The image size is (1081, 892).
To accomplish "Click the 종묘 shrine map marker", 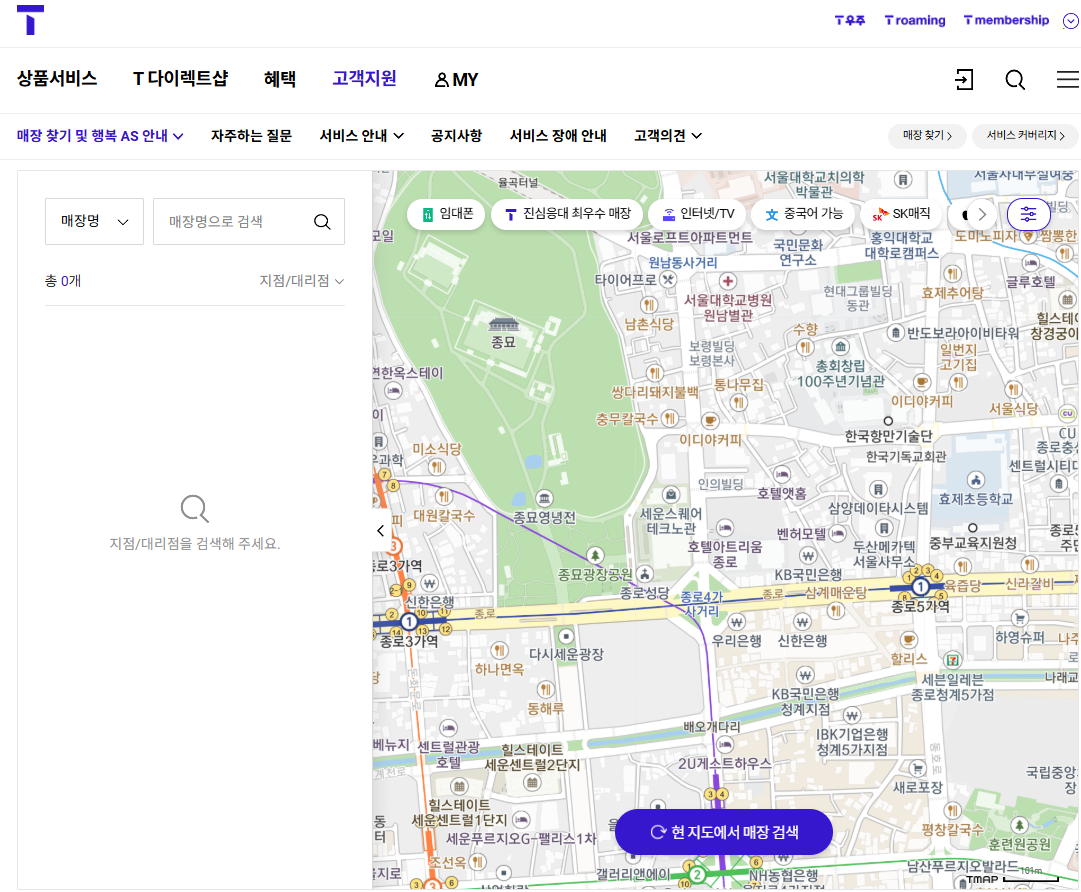I will click(x=503, y=324).
